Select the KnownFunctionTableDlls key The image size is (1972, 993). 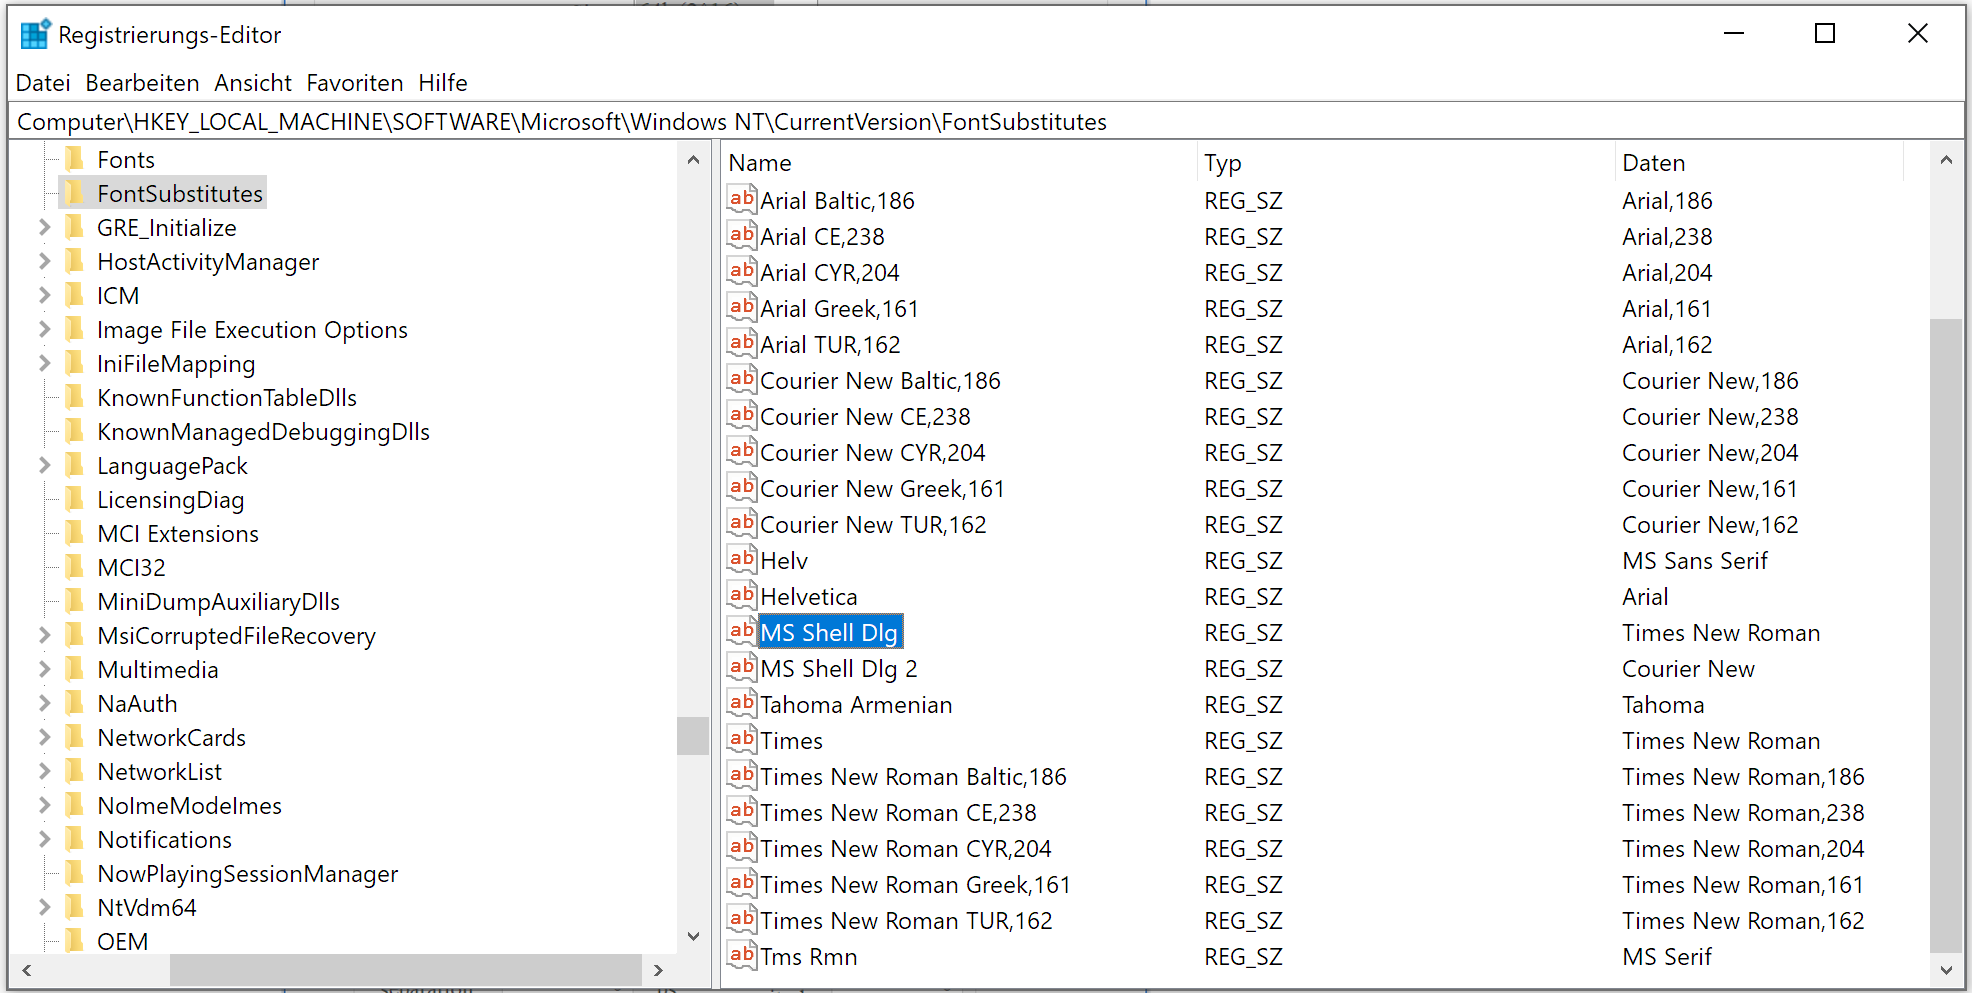pyautogui.click(x=227, y=397)
